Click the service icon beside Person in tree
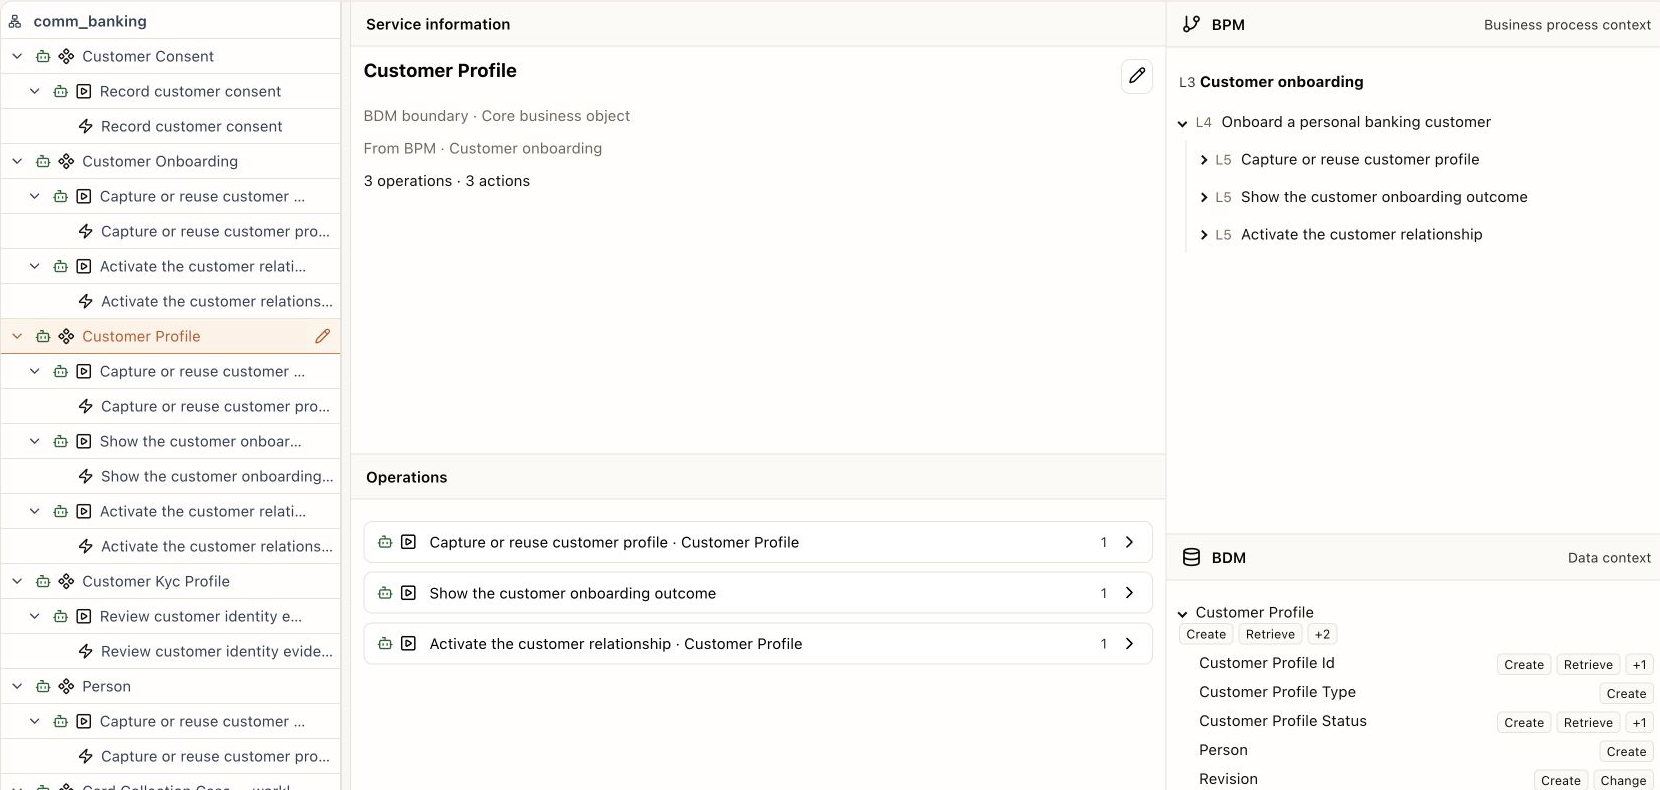Viewport: 1660px width, 790px height. coord(66,686)
